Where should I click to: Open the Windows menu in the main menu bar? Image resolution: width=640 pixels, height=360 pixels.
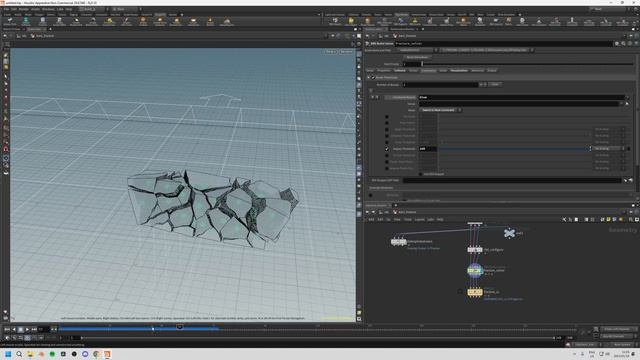coord(48,9)
